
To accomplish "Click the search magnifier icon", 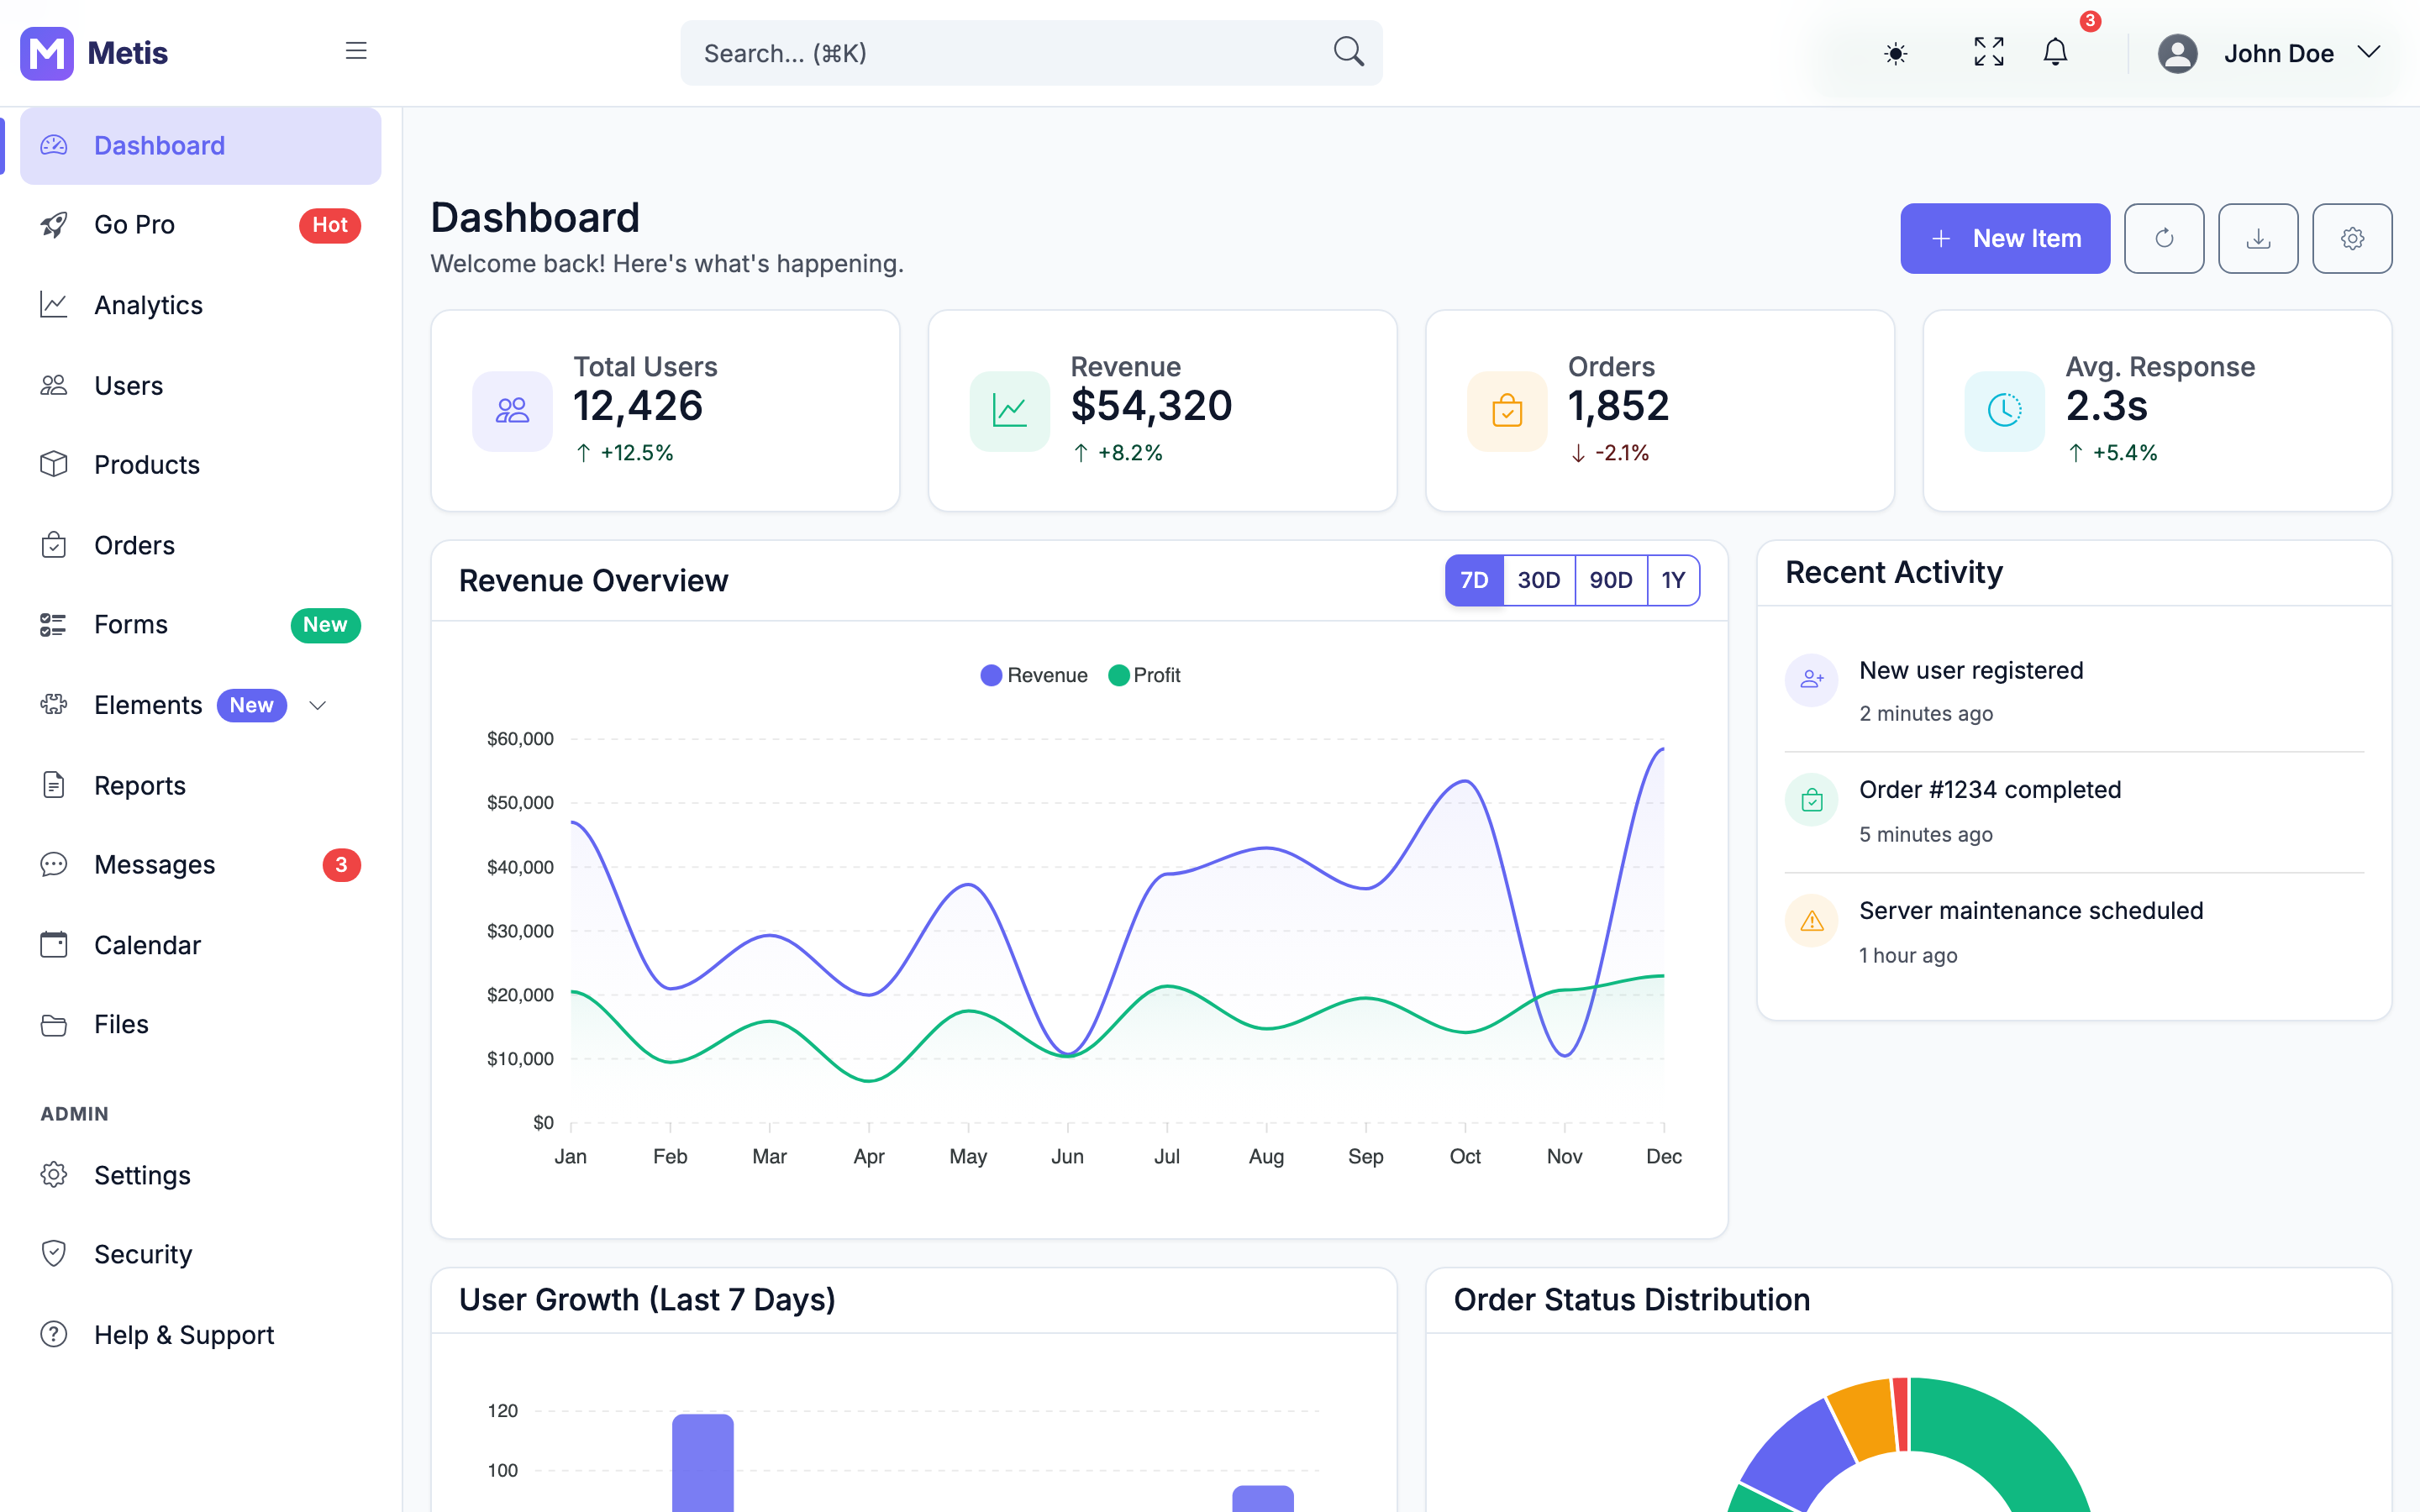I will (x=1348, y=52).
